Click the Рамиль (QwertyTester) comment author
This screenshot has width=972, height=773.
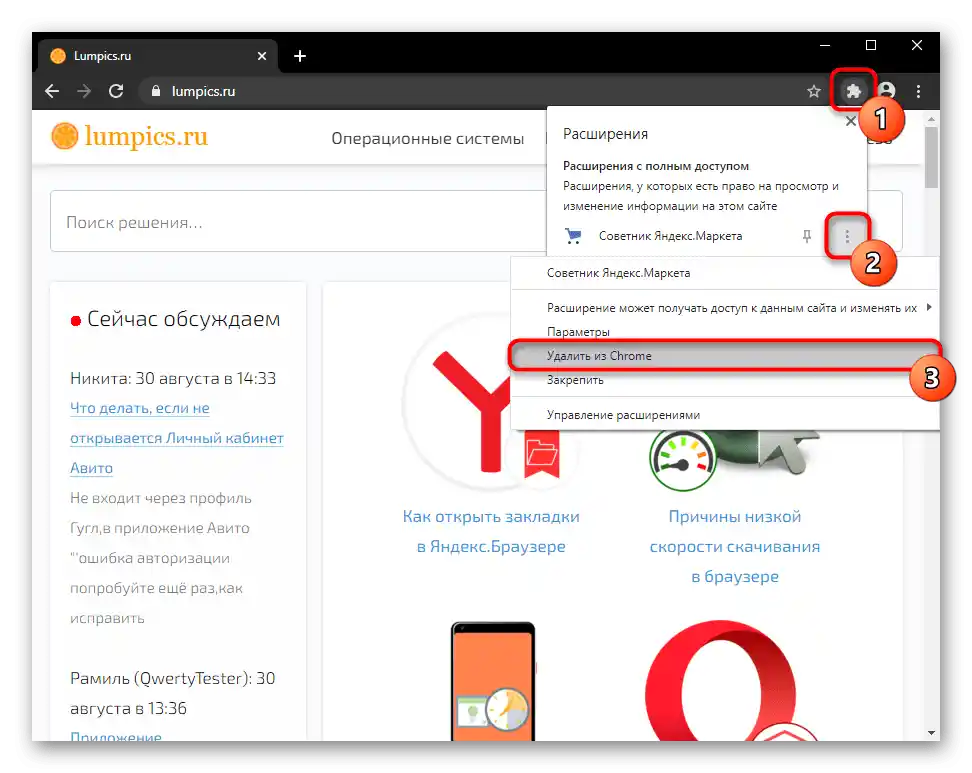(172, 693)
